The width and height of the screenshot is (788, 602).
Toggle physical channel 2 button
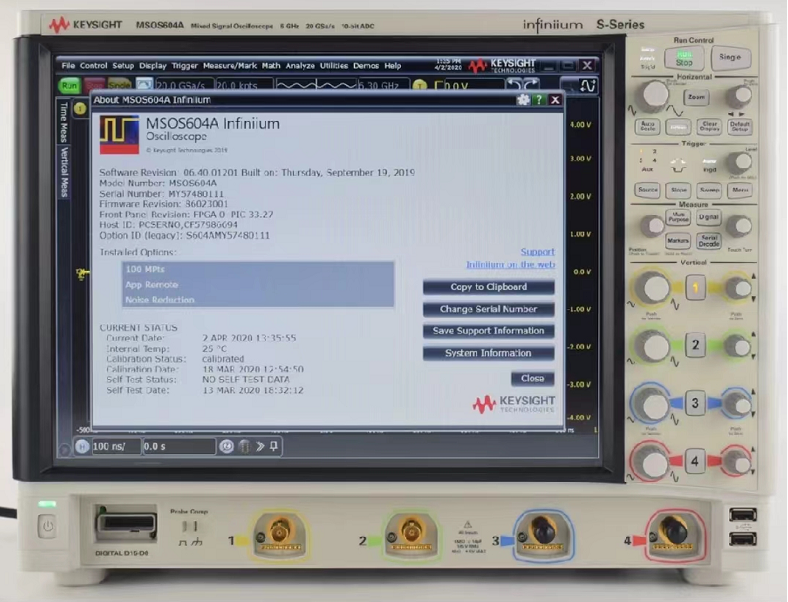(695, 346)
